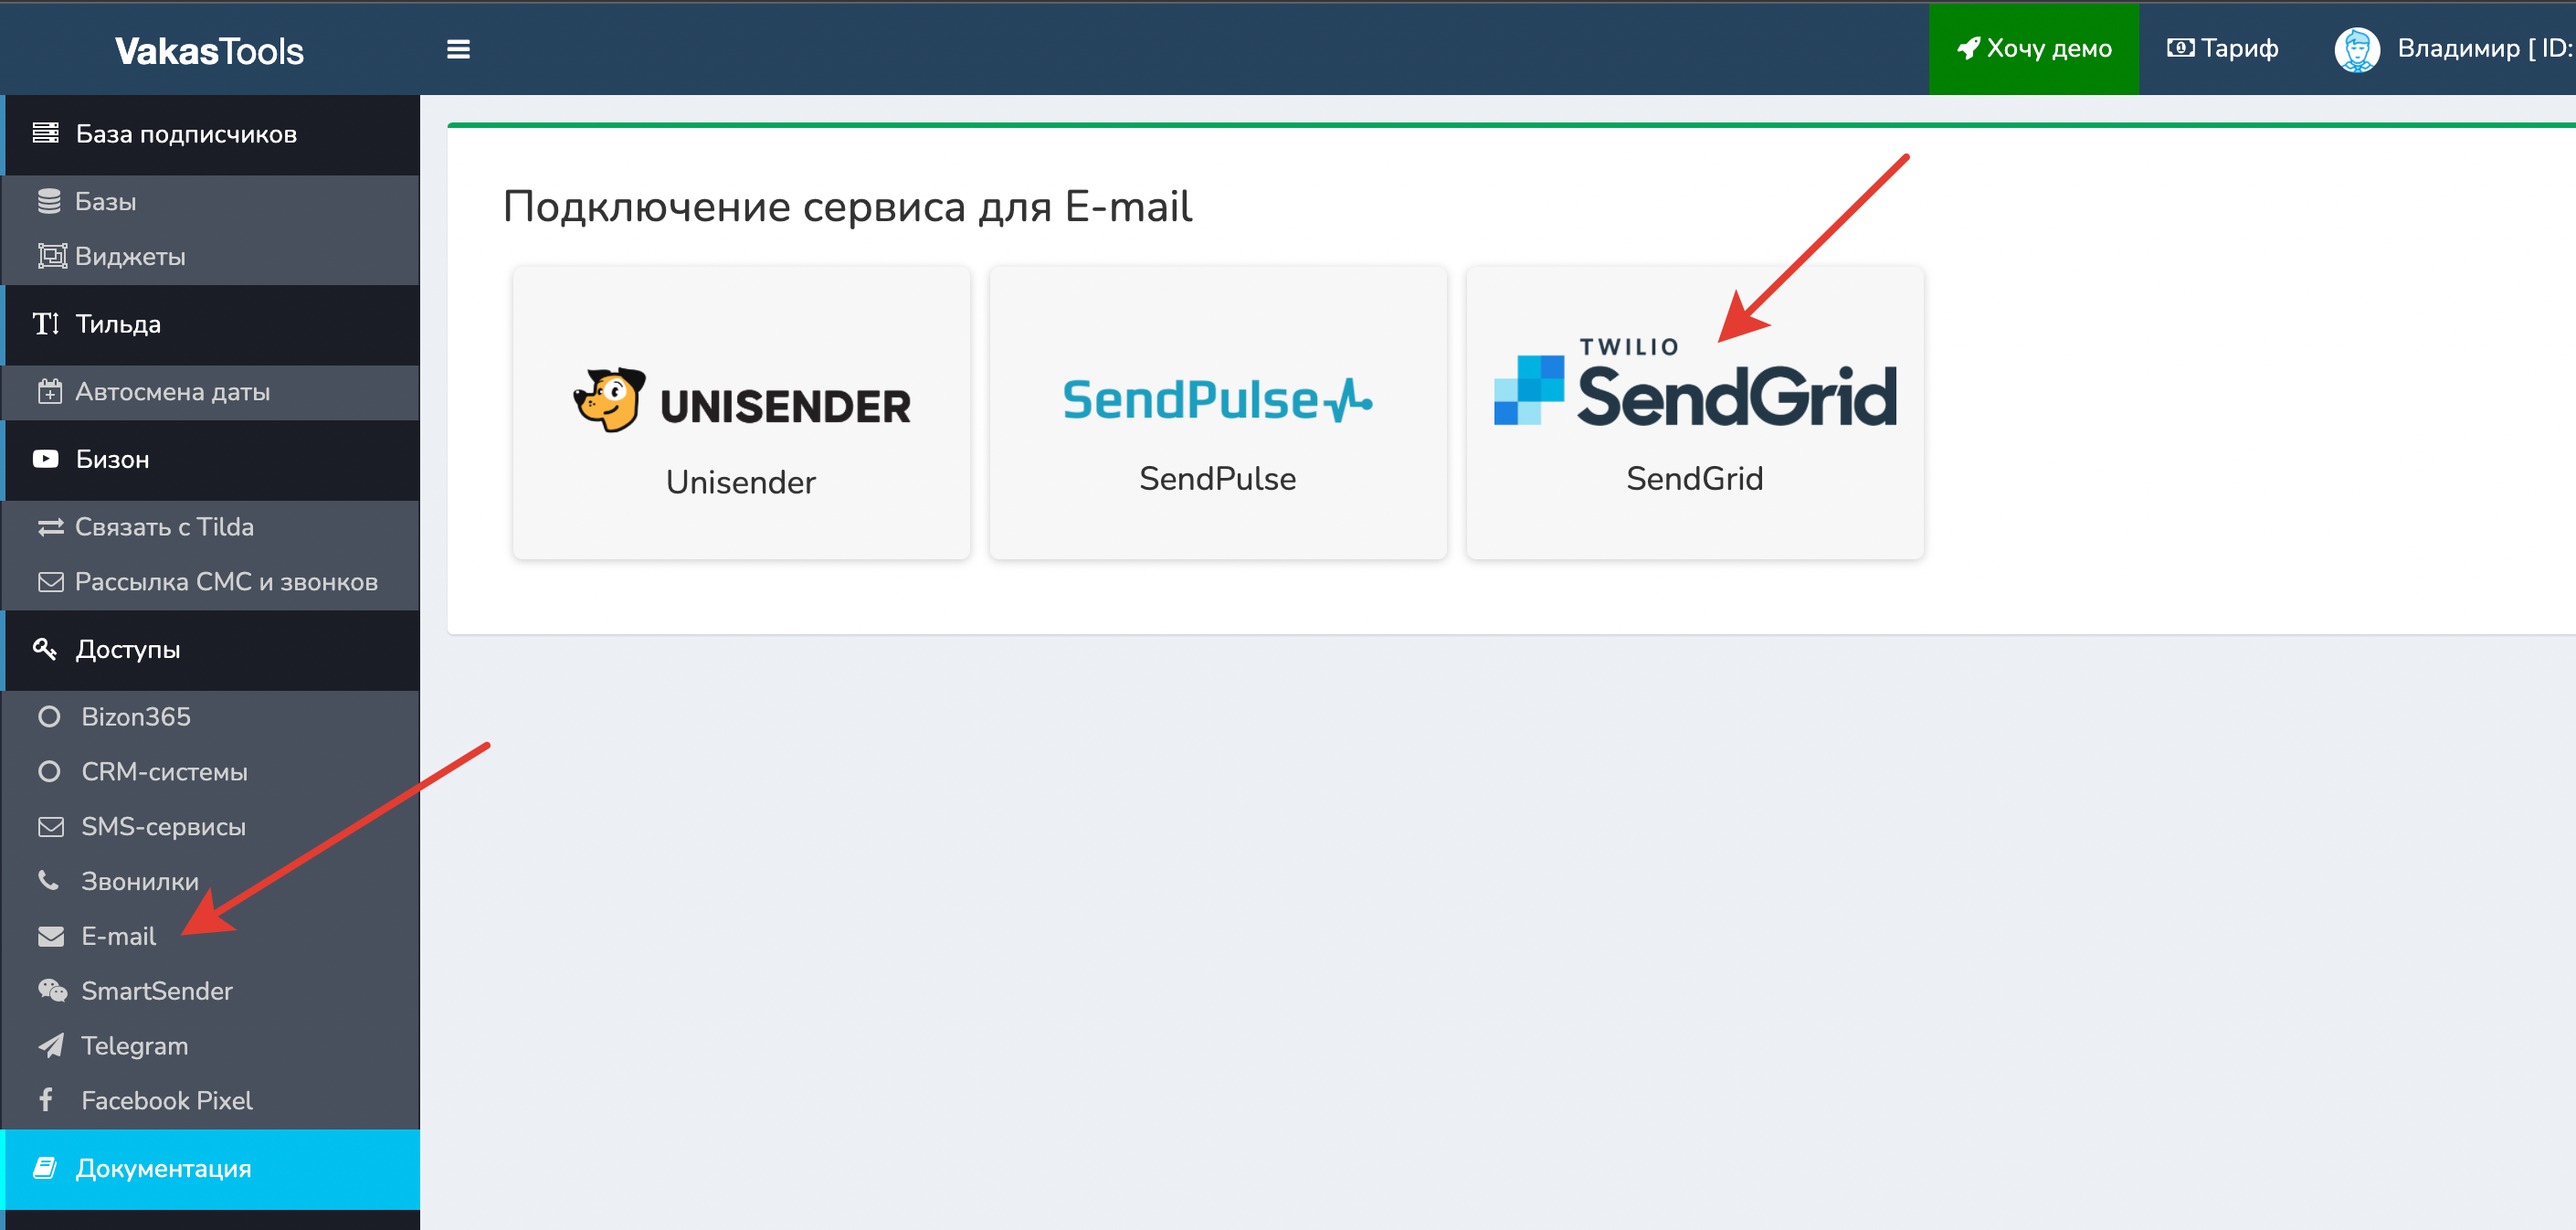Screen dimensions: 2576x1230
Task: Open the Facebook Pixel access item
Action: click(210, 1101)
